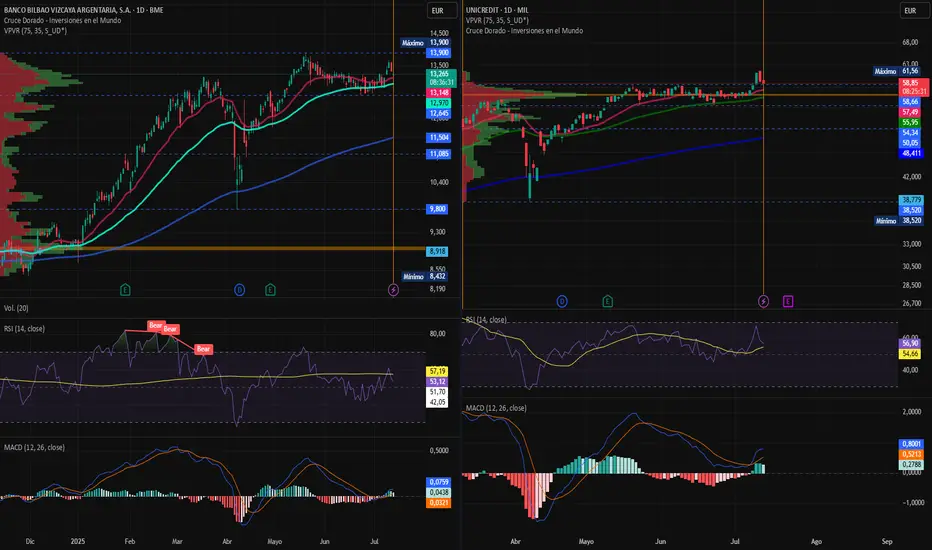This screenshot has width=932, height=550.
Task: Open the purple upcoming earnings E icon on UniCredit chart
Action: 788,301
